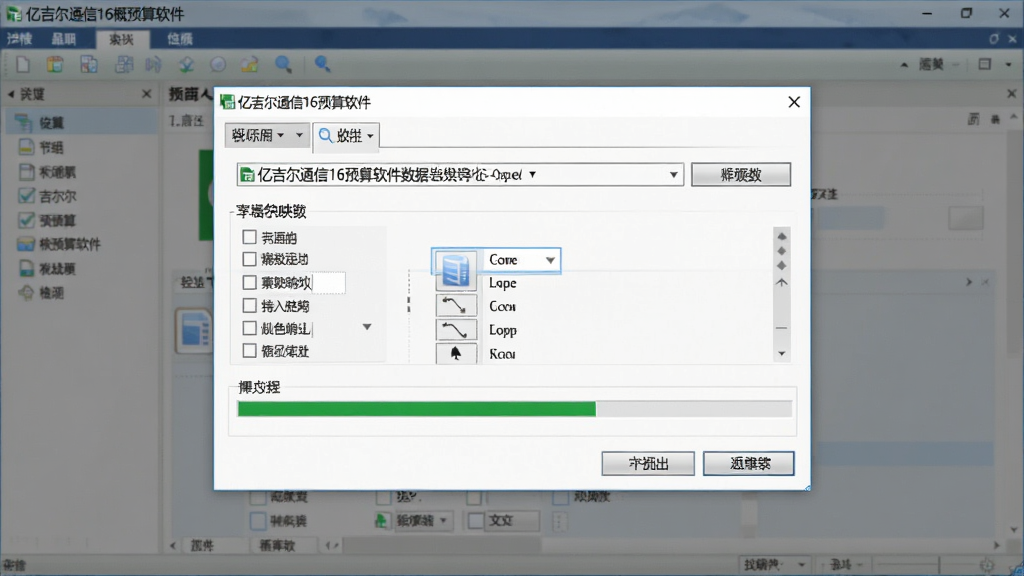Image resolution: width=1024 pixels, height=576 pixels.
Task: Click the bottom sidebar item with the cloud-like icon
Action: coord(42,293)
